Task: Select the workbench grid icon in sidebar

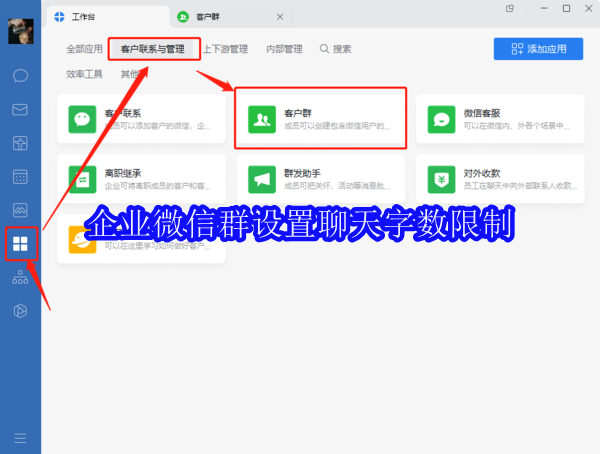Action: [x=20, y=244]
